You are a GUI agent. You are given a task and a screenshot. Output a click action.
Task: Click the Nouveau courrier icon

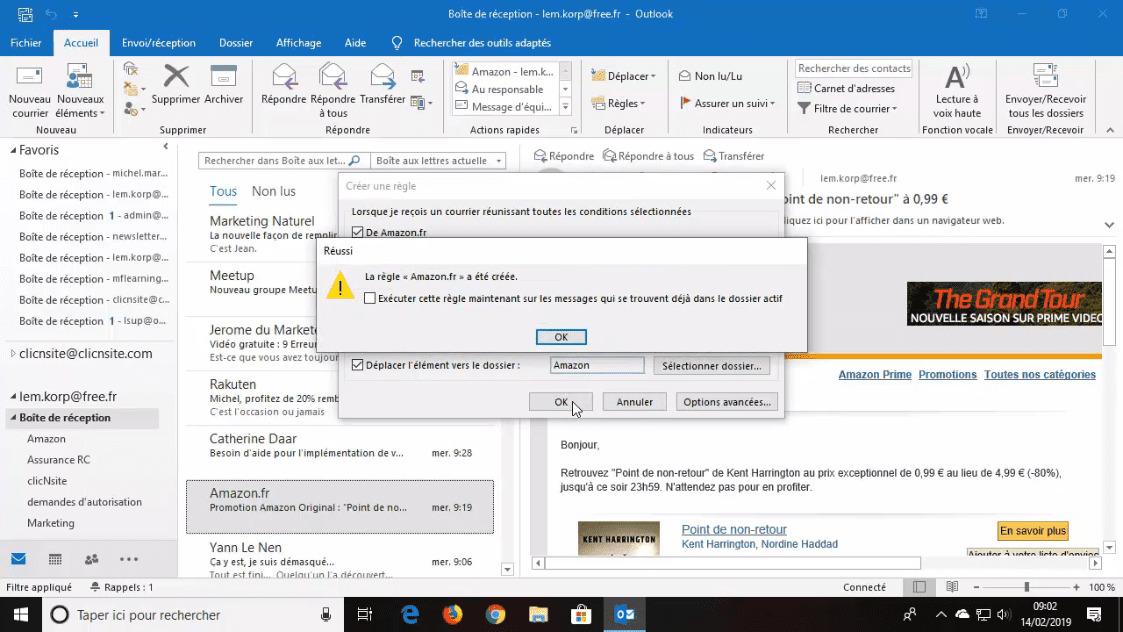click(29, 90)
